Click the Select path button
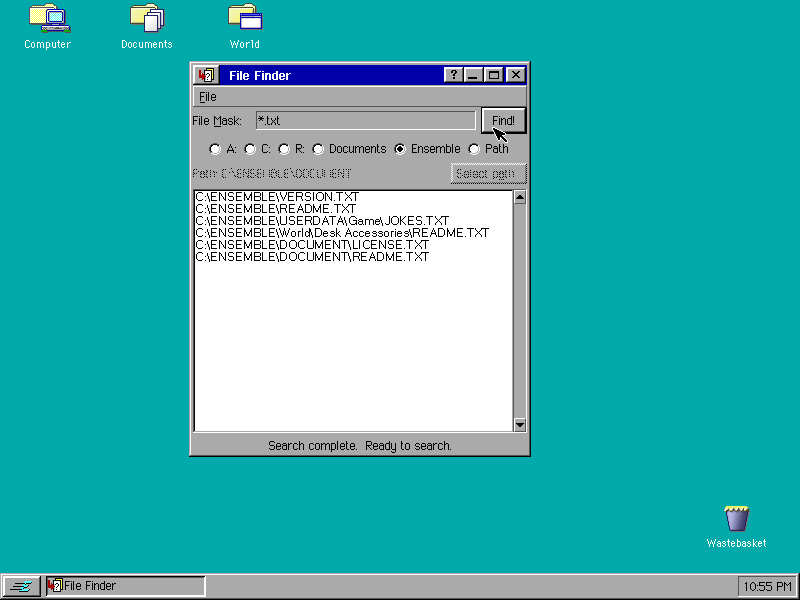This screenshot has height=600, width=800. 488,174
